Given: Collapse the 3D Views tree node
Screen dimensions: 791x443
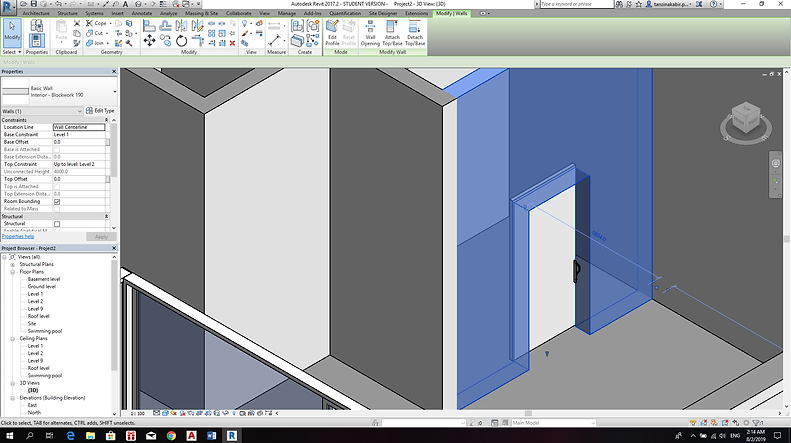Looking at the screenshot, I should [13, 383].
